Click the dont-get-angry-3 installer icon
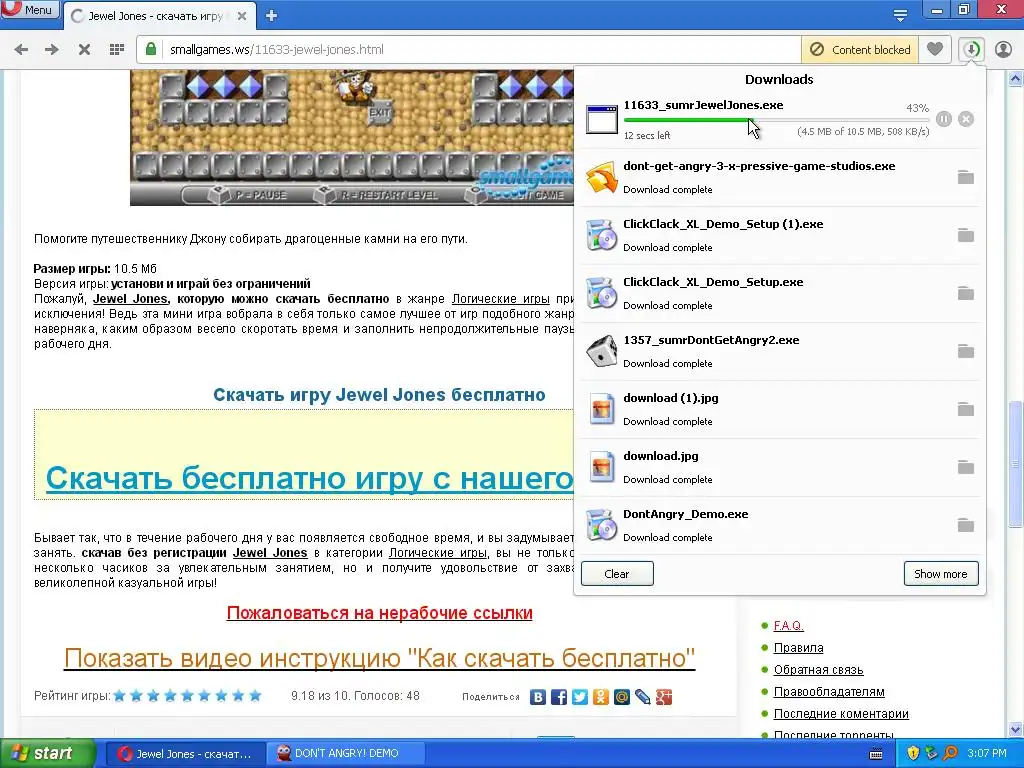 tap(601, 178)
